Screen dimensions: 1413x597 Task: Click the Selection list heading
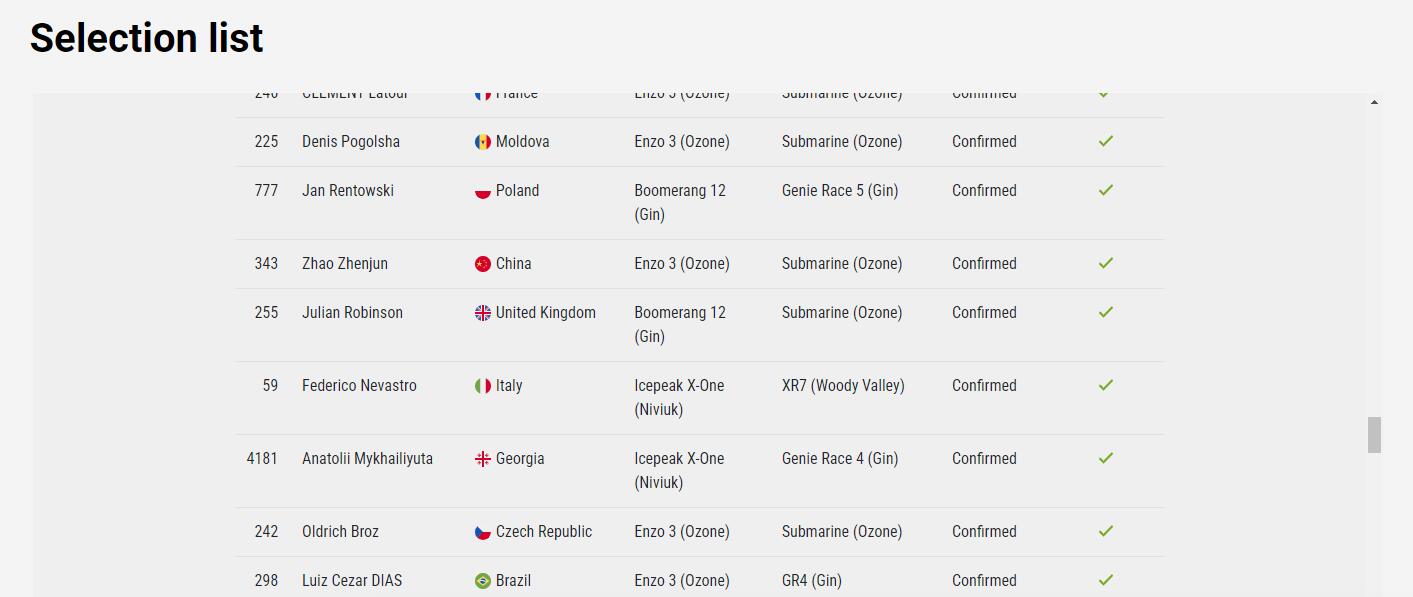pos(147,38)
